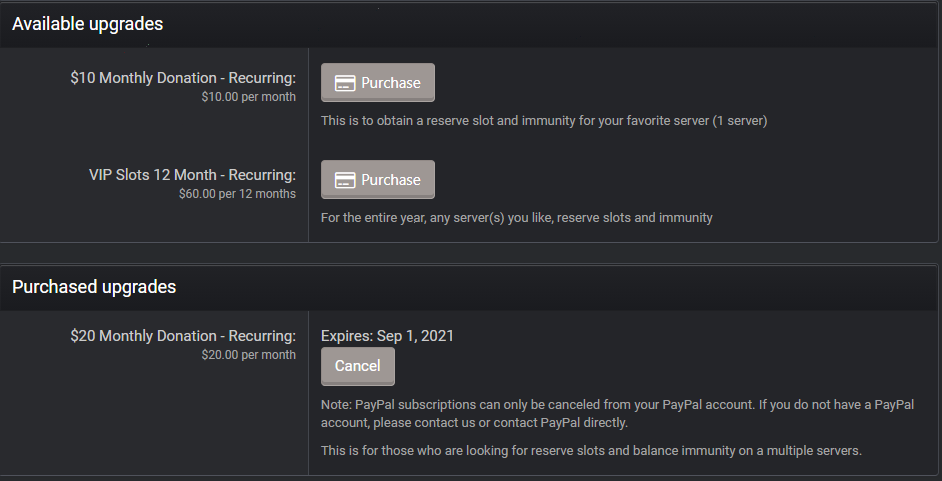
Task: Select the $10 Monthly Donation - Recurring label
Action: [x=183, y=78]
